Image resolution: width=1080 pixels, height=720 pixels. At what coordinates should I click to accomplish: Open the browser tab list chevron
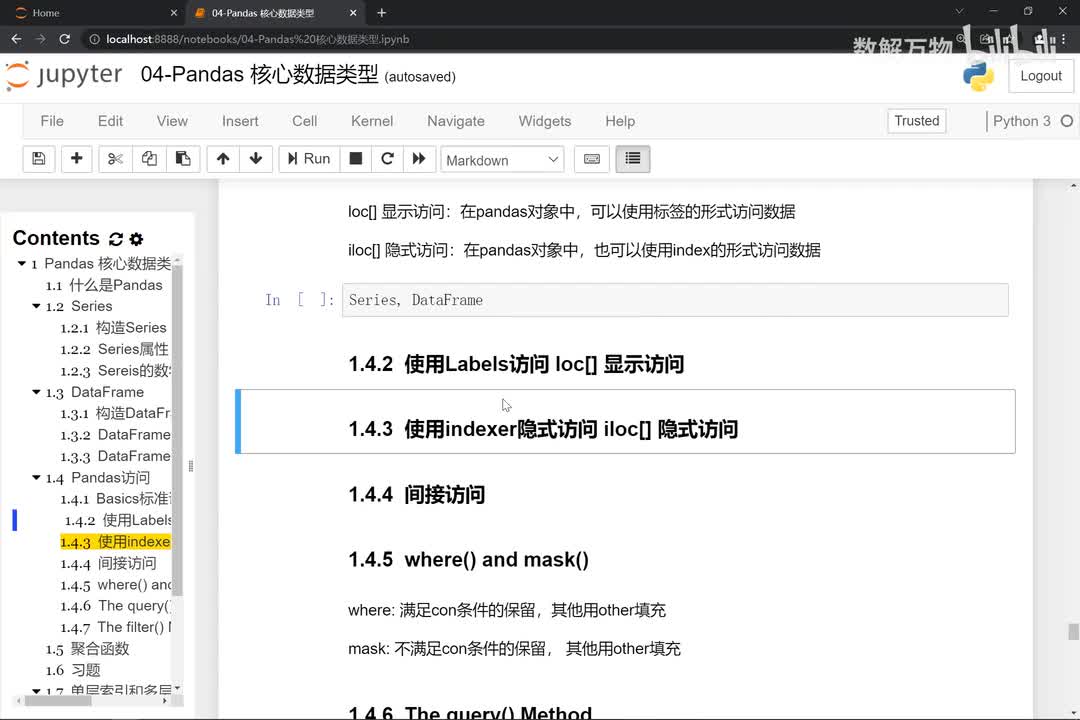[x=959, y=12]
